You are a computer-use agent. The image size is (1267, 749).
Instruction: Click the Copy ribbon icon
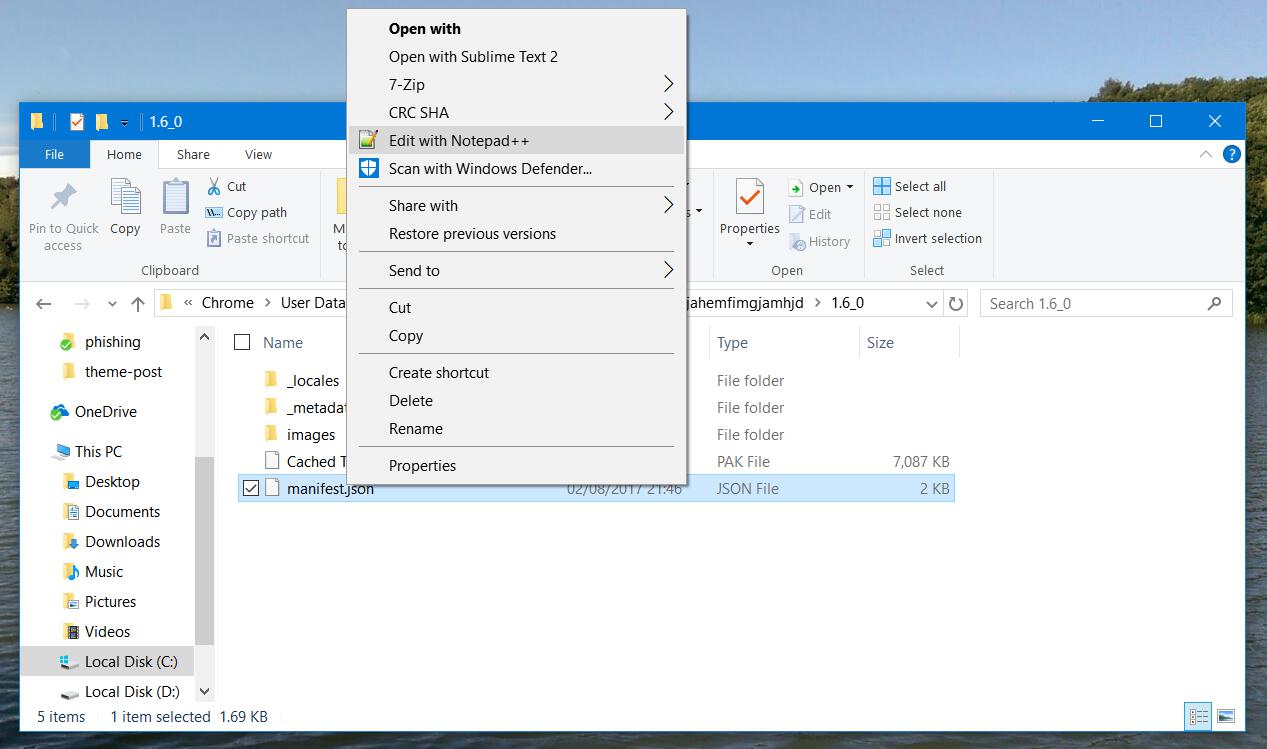point(125,196)
